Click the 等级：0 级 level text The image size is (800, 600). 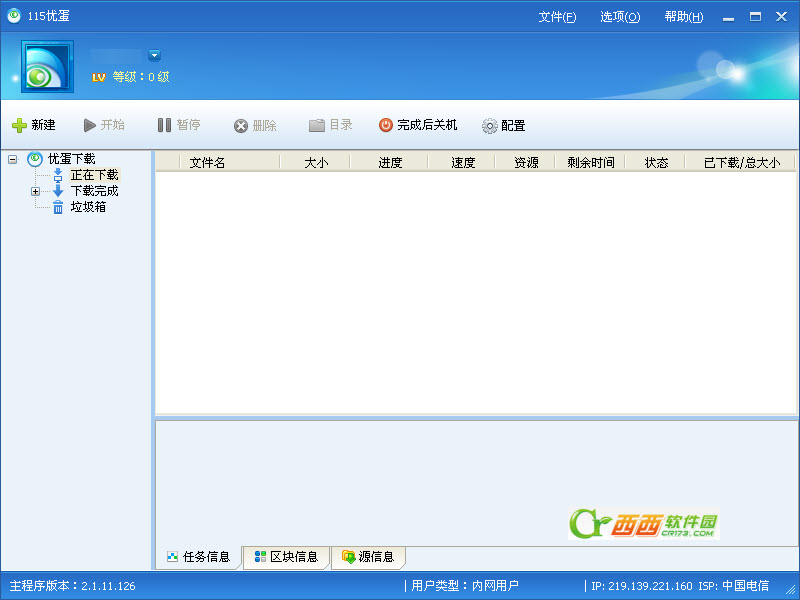pos(141,77)
